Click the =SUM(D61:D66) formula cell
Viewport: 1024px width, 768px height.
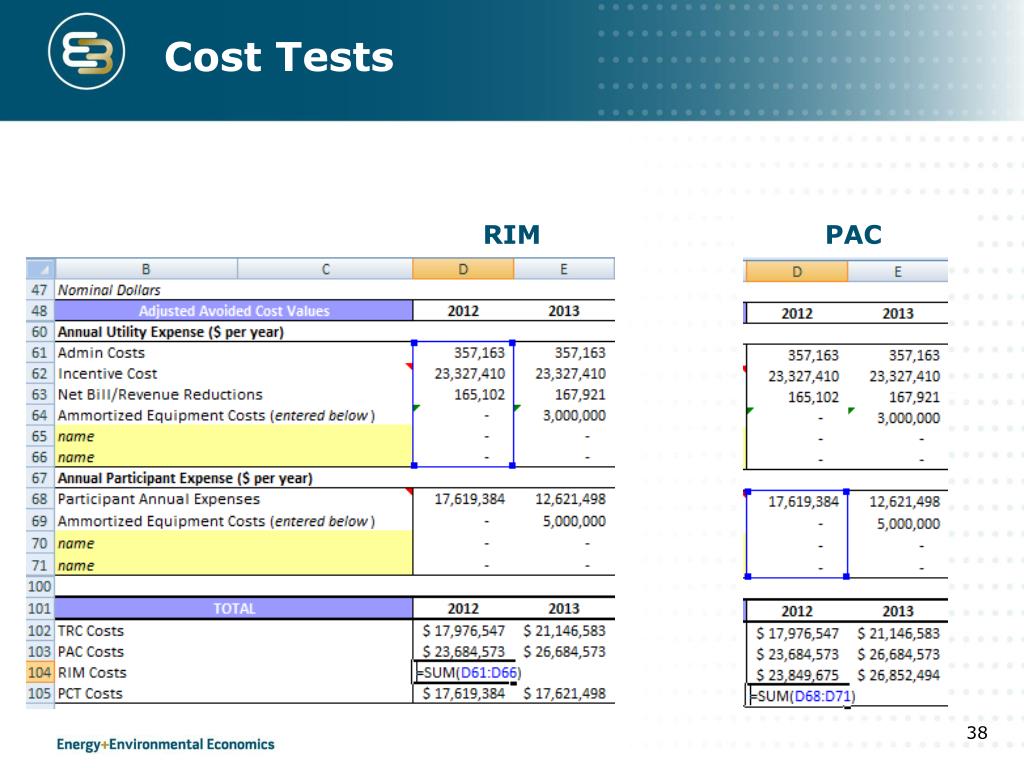point(467,673)
